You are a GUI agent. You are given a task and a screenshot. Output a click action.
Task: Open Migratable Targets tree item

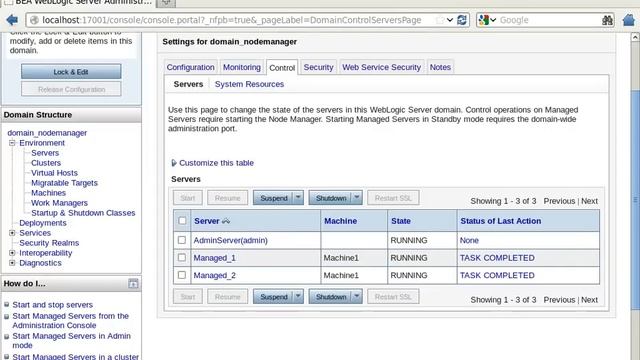pos(64,182)
